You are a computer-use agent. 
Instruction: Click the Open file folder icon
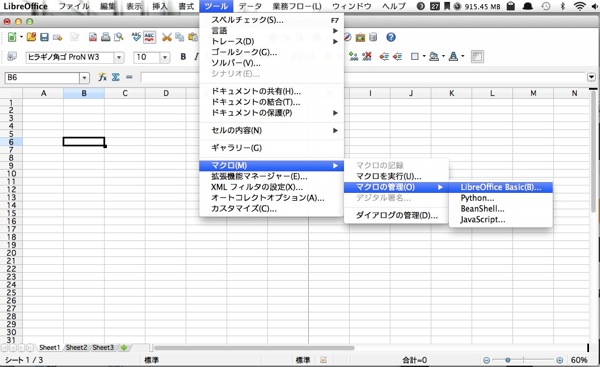click(x=31, y=37)
